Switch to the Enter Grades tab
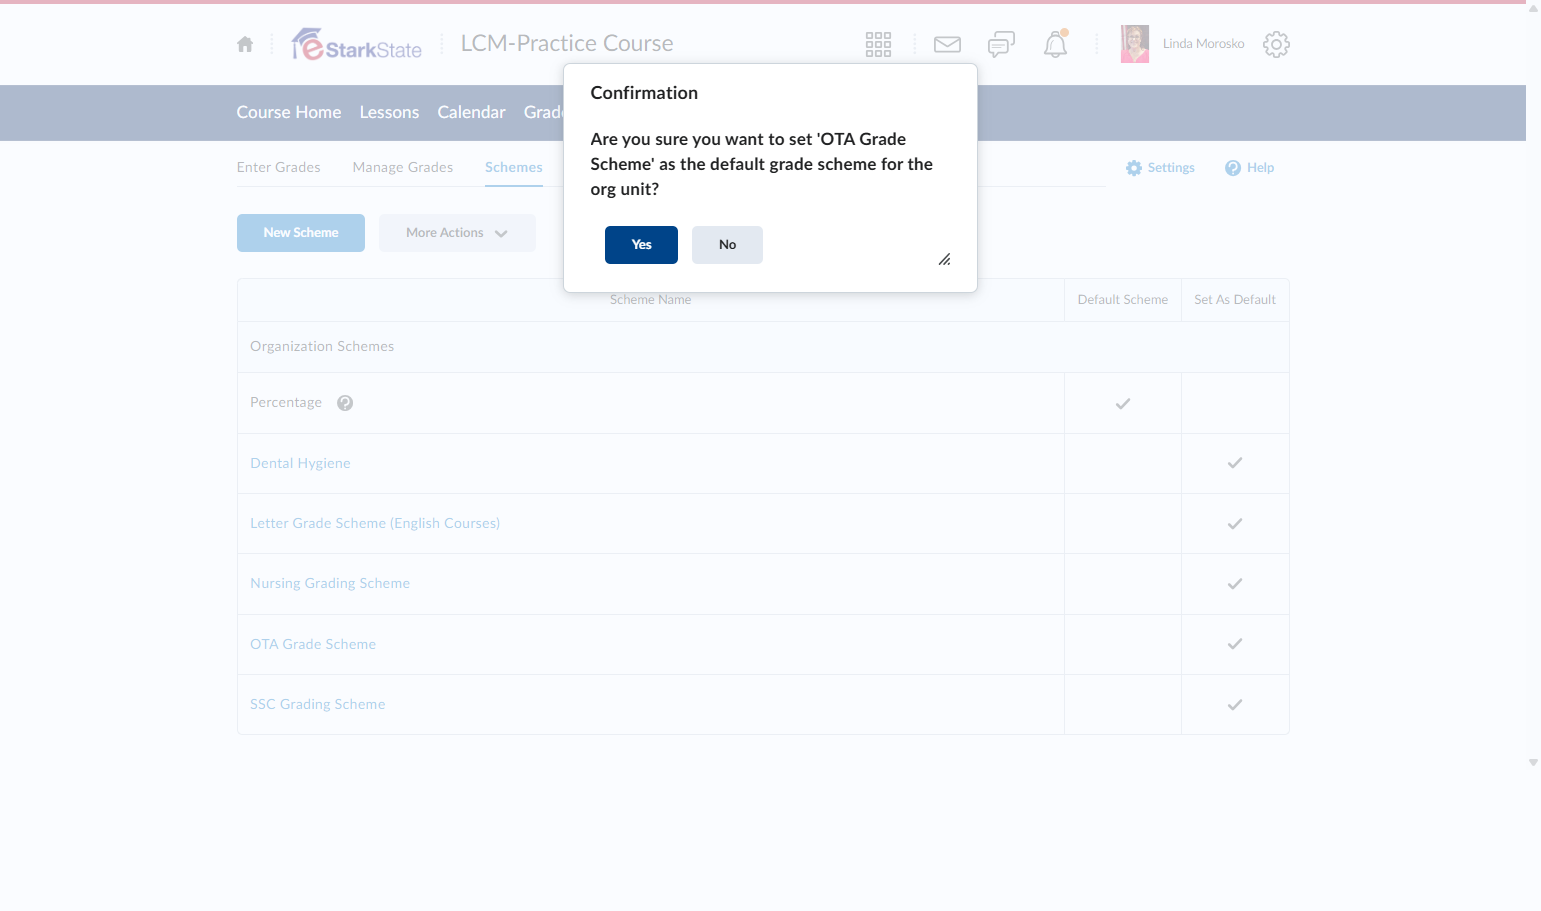Viewport: 1541px width, 911px height. coord(279,168)
